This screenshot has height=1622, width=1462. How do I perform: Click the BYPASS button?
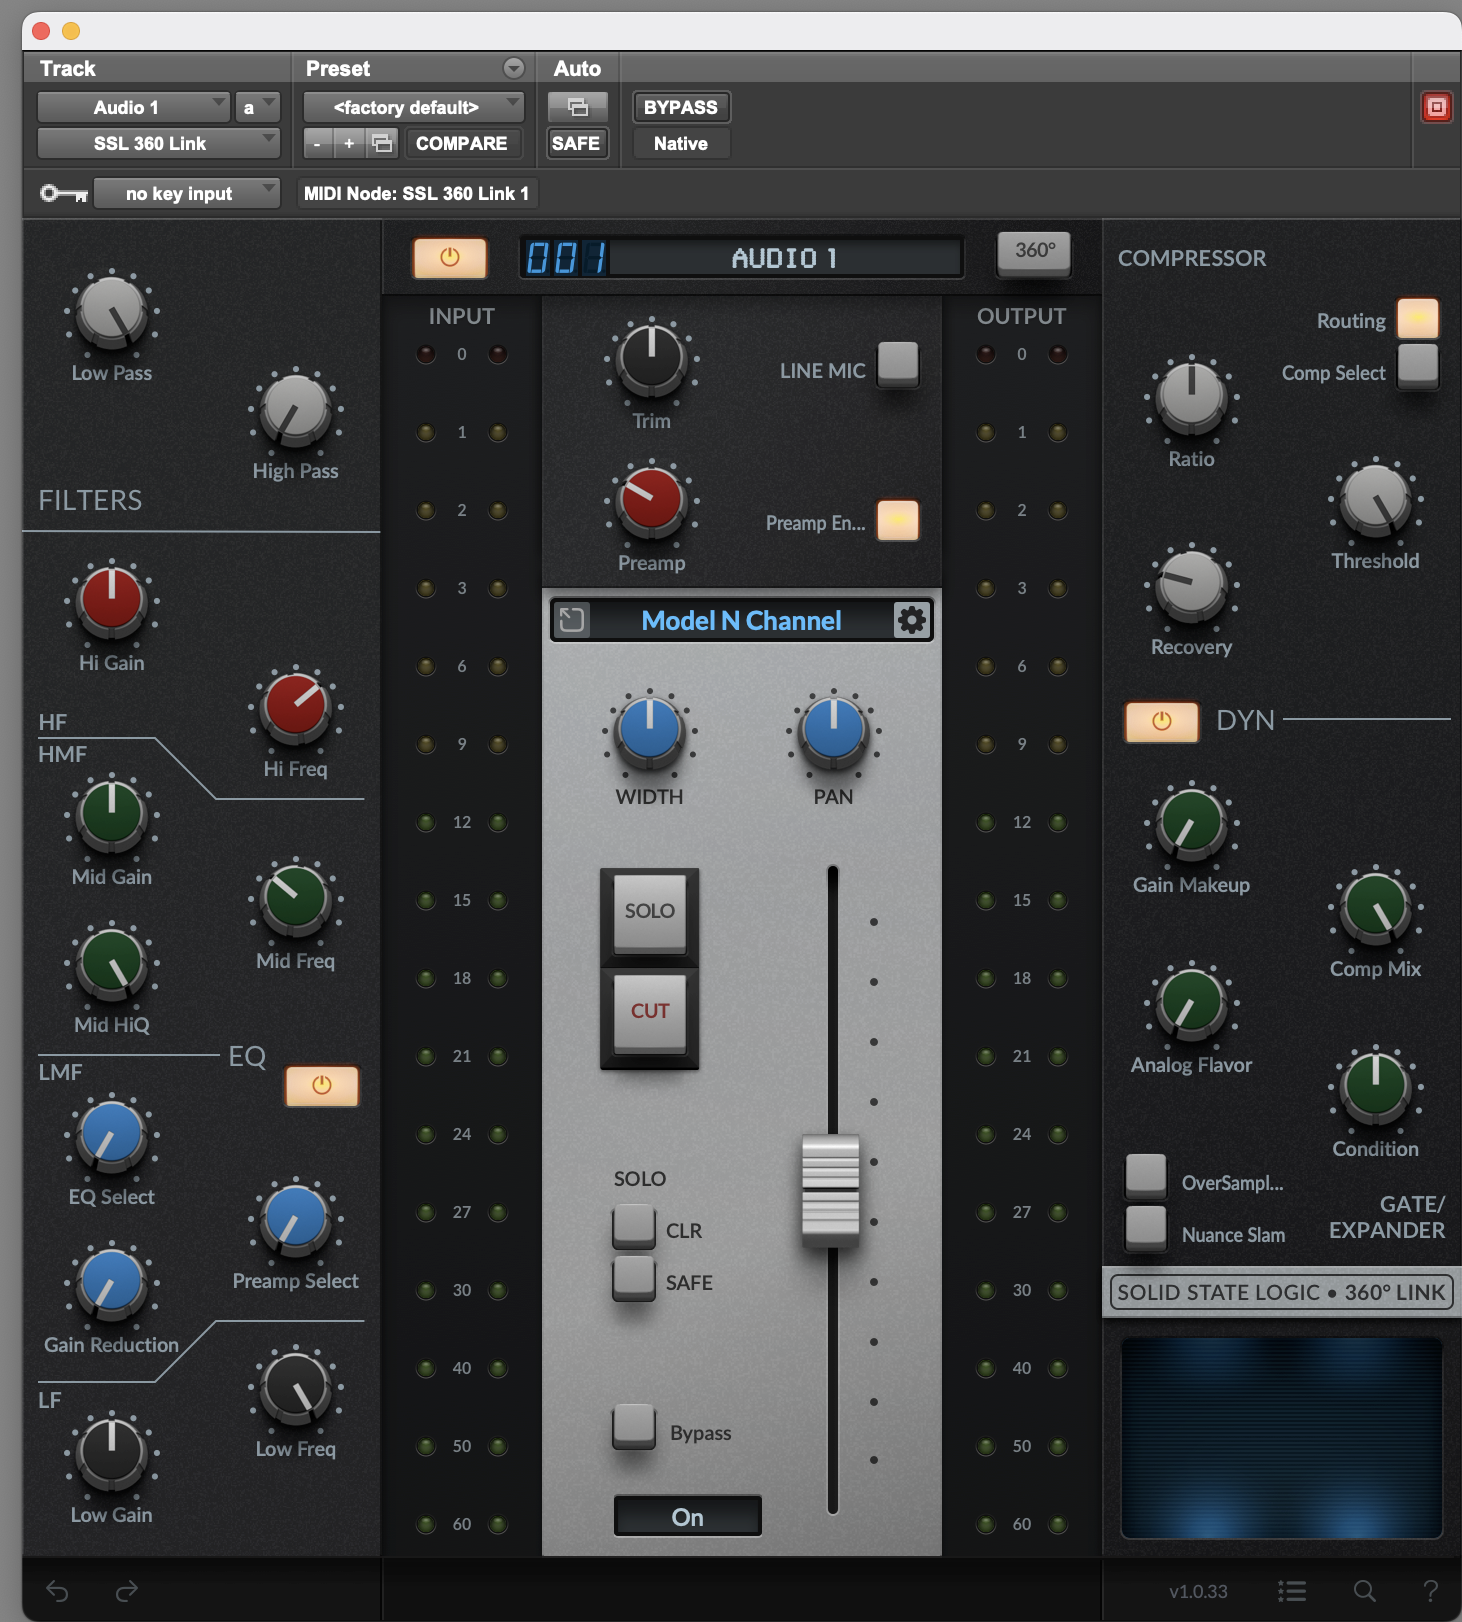681,107
